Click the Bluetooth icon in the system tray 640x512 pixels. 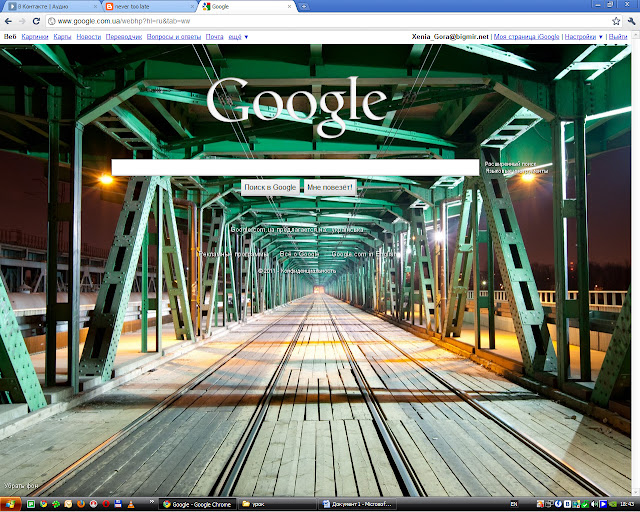pyautogui.click(x=558, y=505)
